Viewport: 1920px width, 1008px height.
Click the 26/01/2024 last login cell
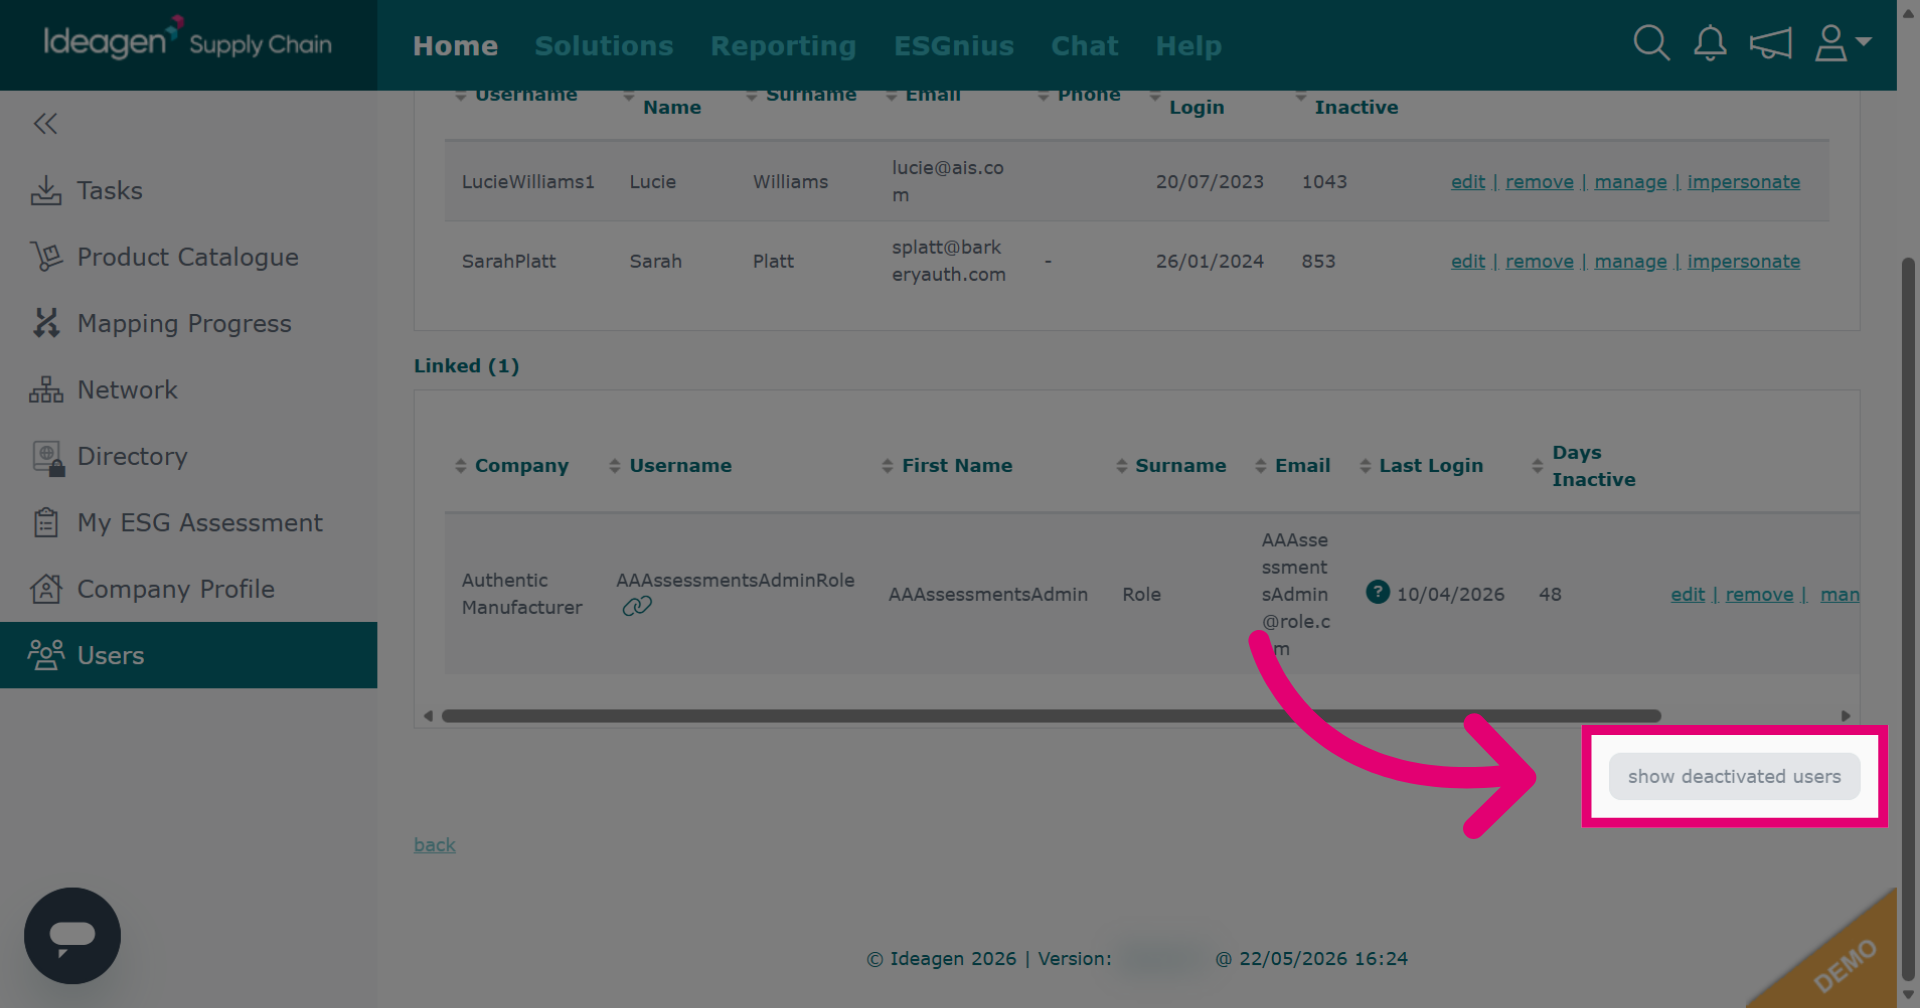pyautogui.click(x=1210, y=261)
